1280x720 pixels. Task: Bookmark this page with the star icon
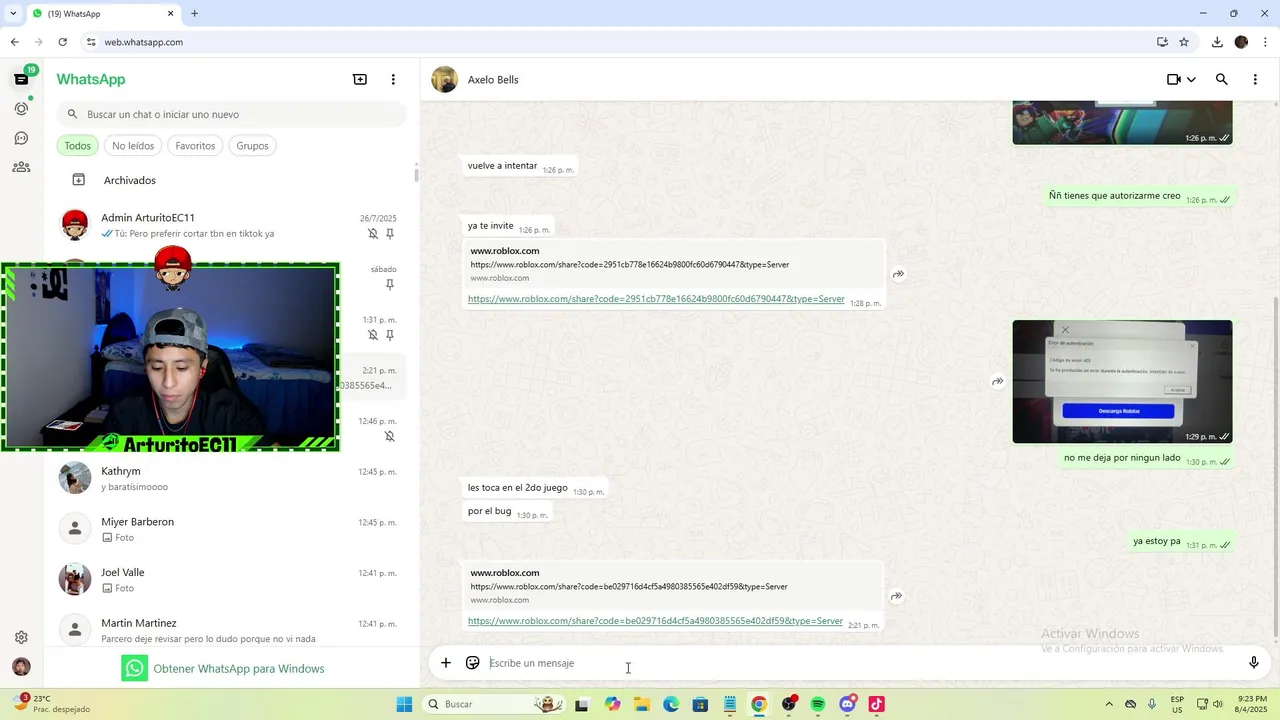pyautogui.click(x=1184, y=42)
